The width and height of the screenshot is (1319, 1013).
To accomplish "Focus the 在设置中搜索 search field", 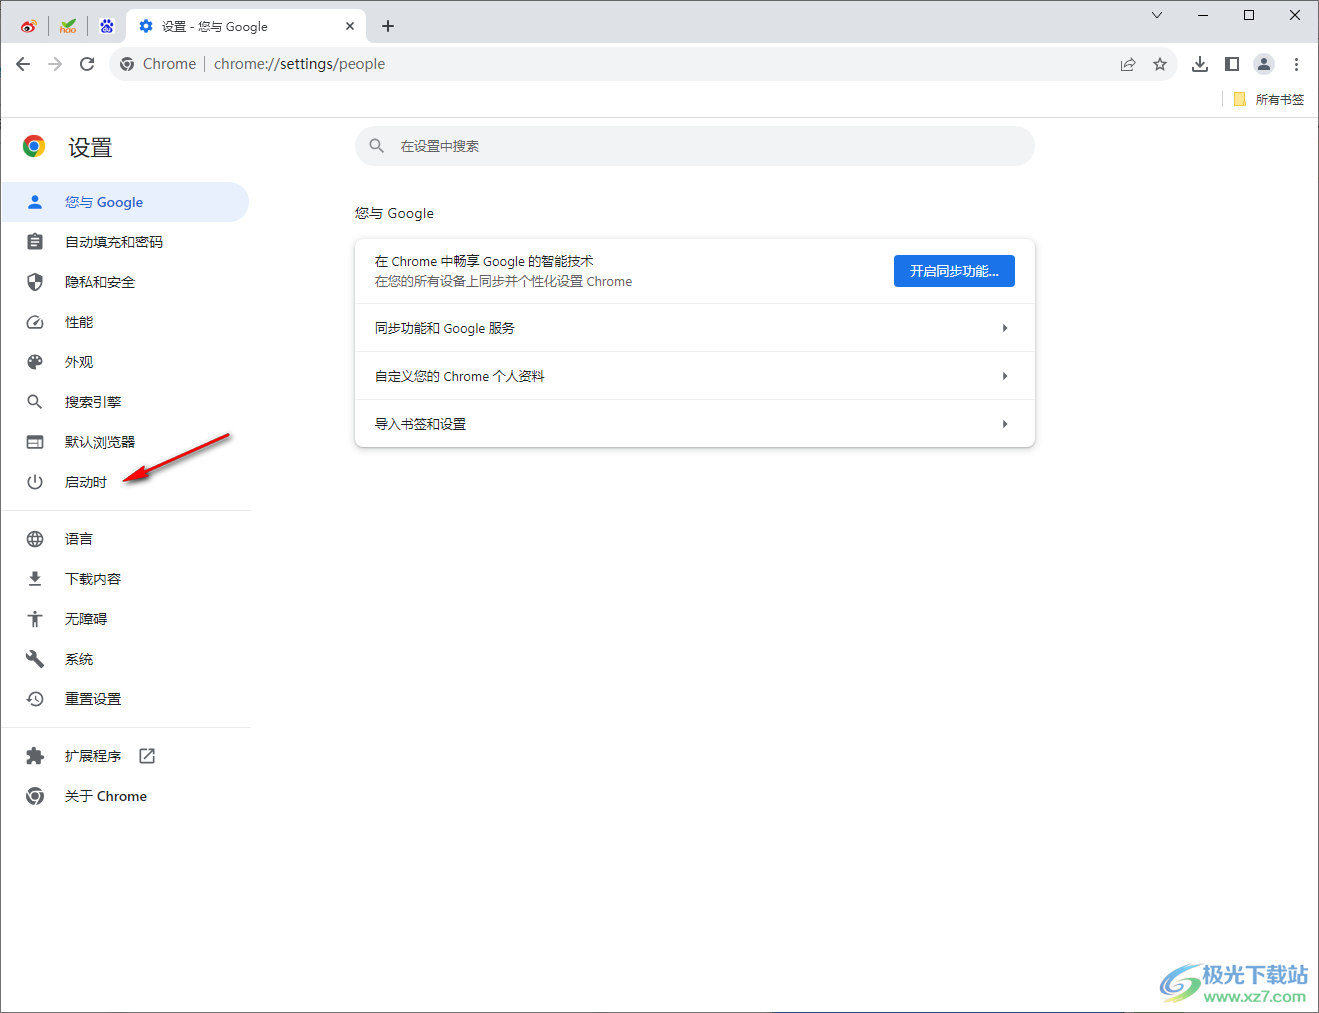I will pyautogui.click(x=695, y=146).
